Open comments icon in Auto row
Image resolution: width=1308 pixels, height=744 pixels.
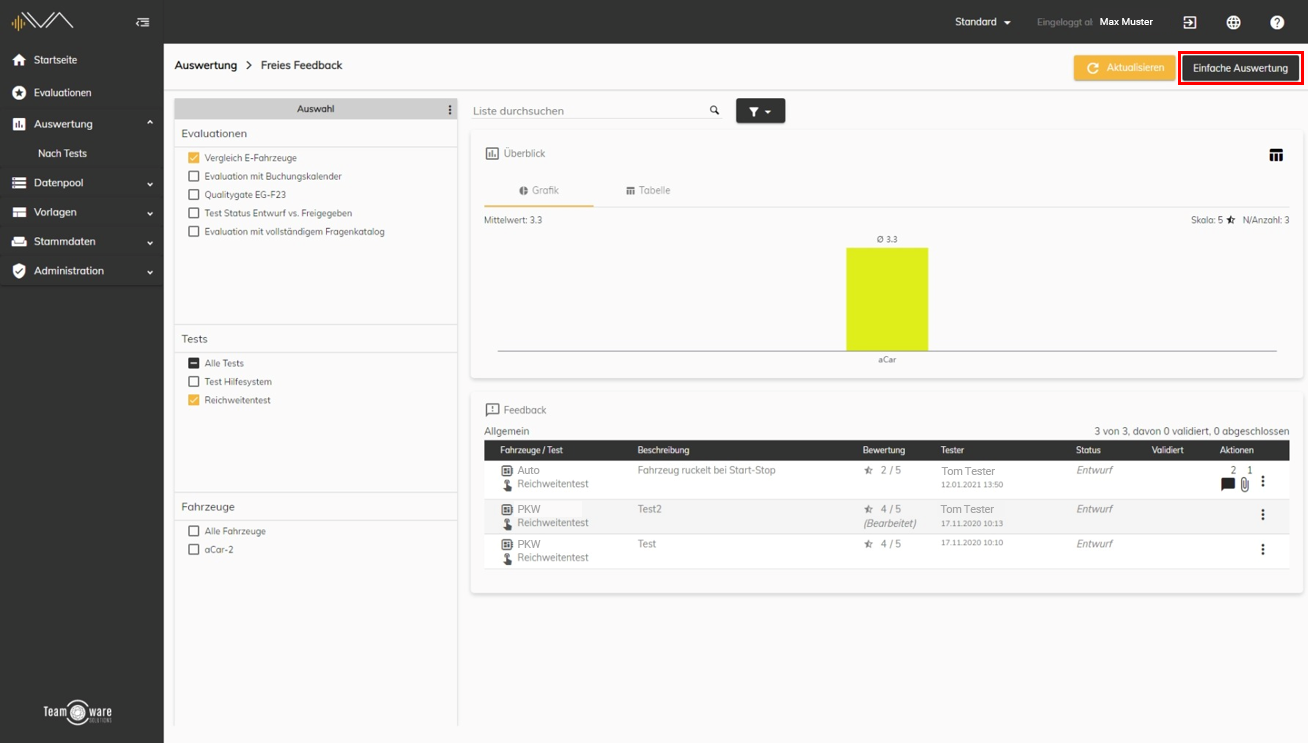click(x=1228, y=485)
